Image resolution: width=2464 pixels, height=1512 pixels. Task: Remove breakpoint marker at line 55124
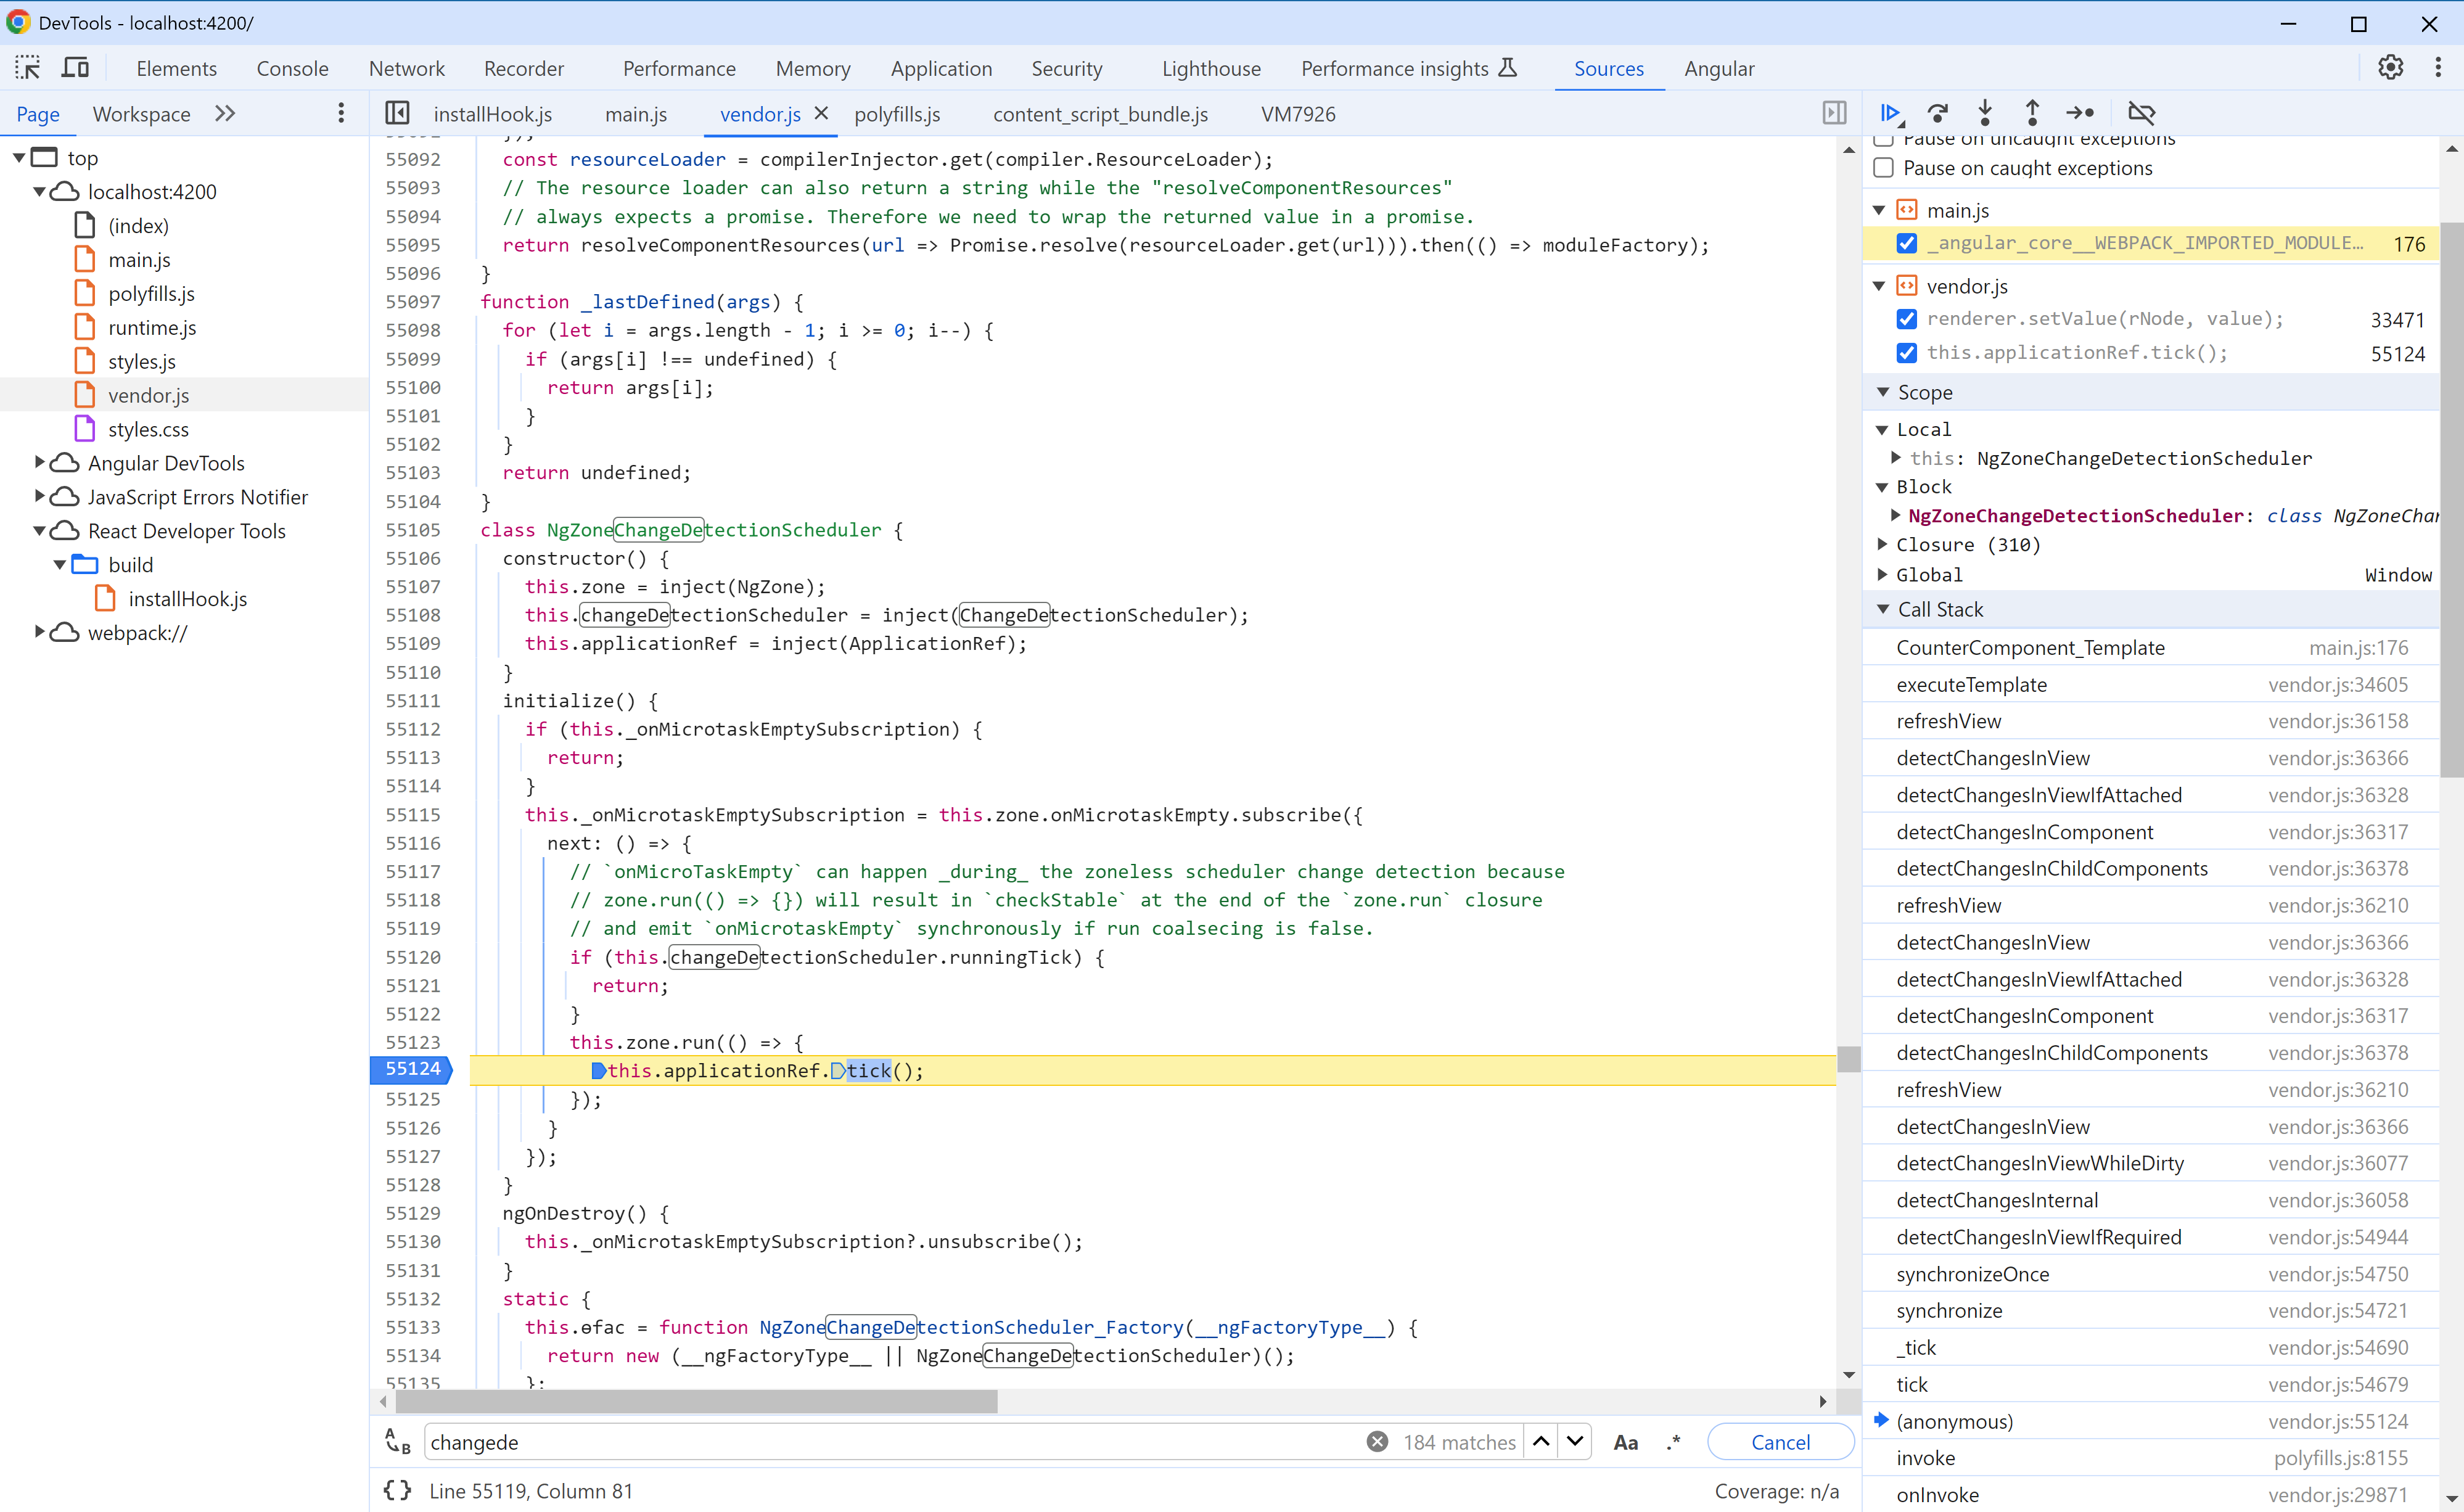point(412,1069)
